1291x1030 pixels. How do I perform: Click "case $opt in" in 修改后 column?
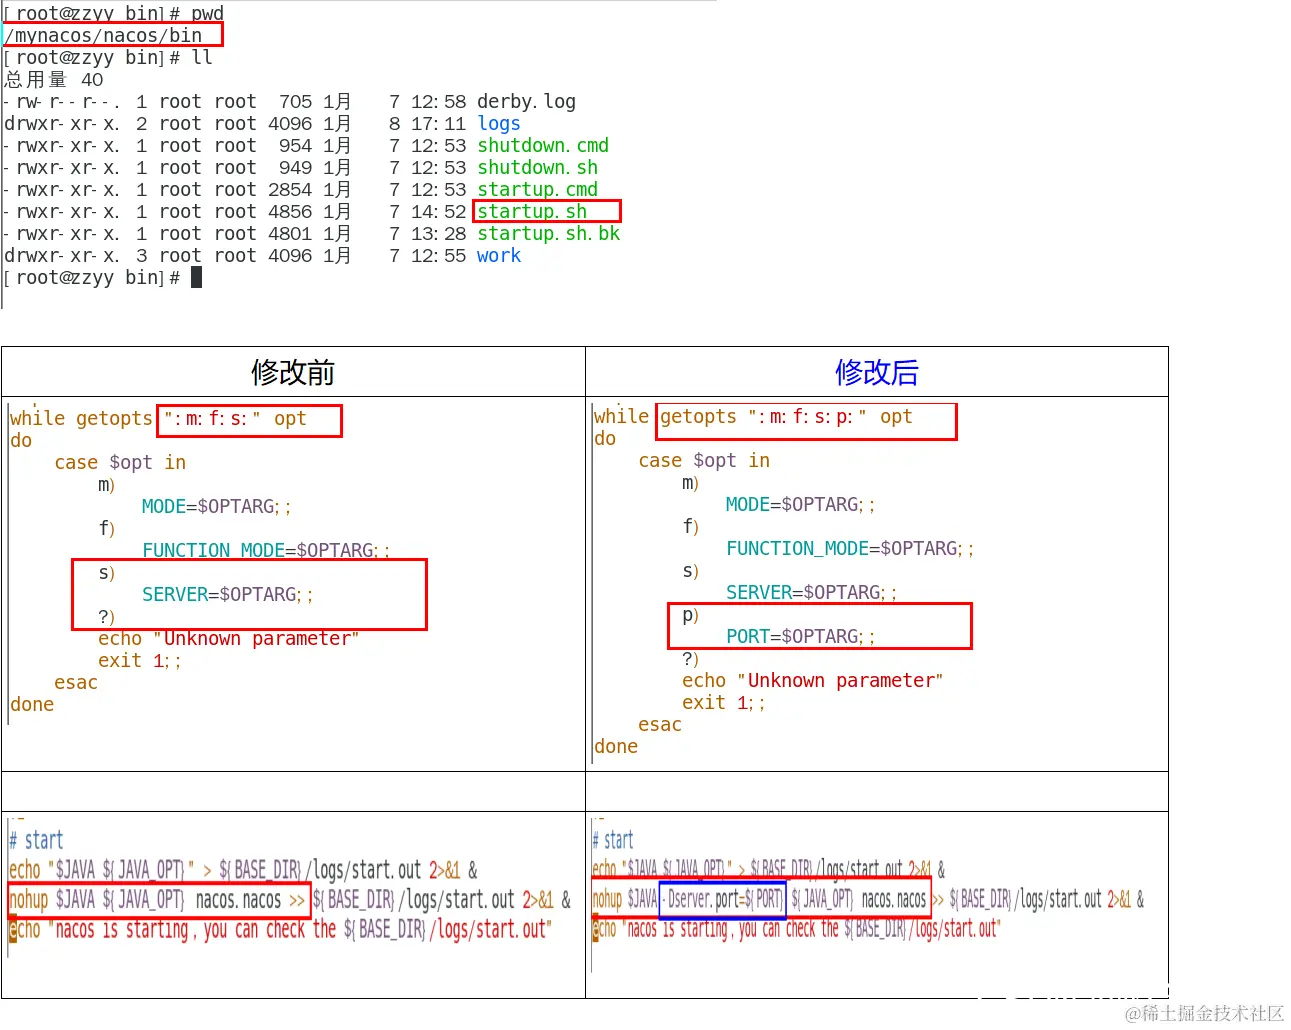tap(704, 460)
